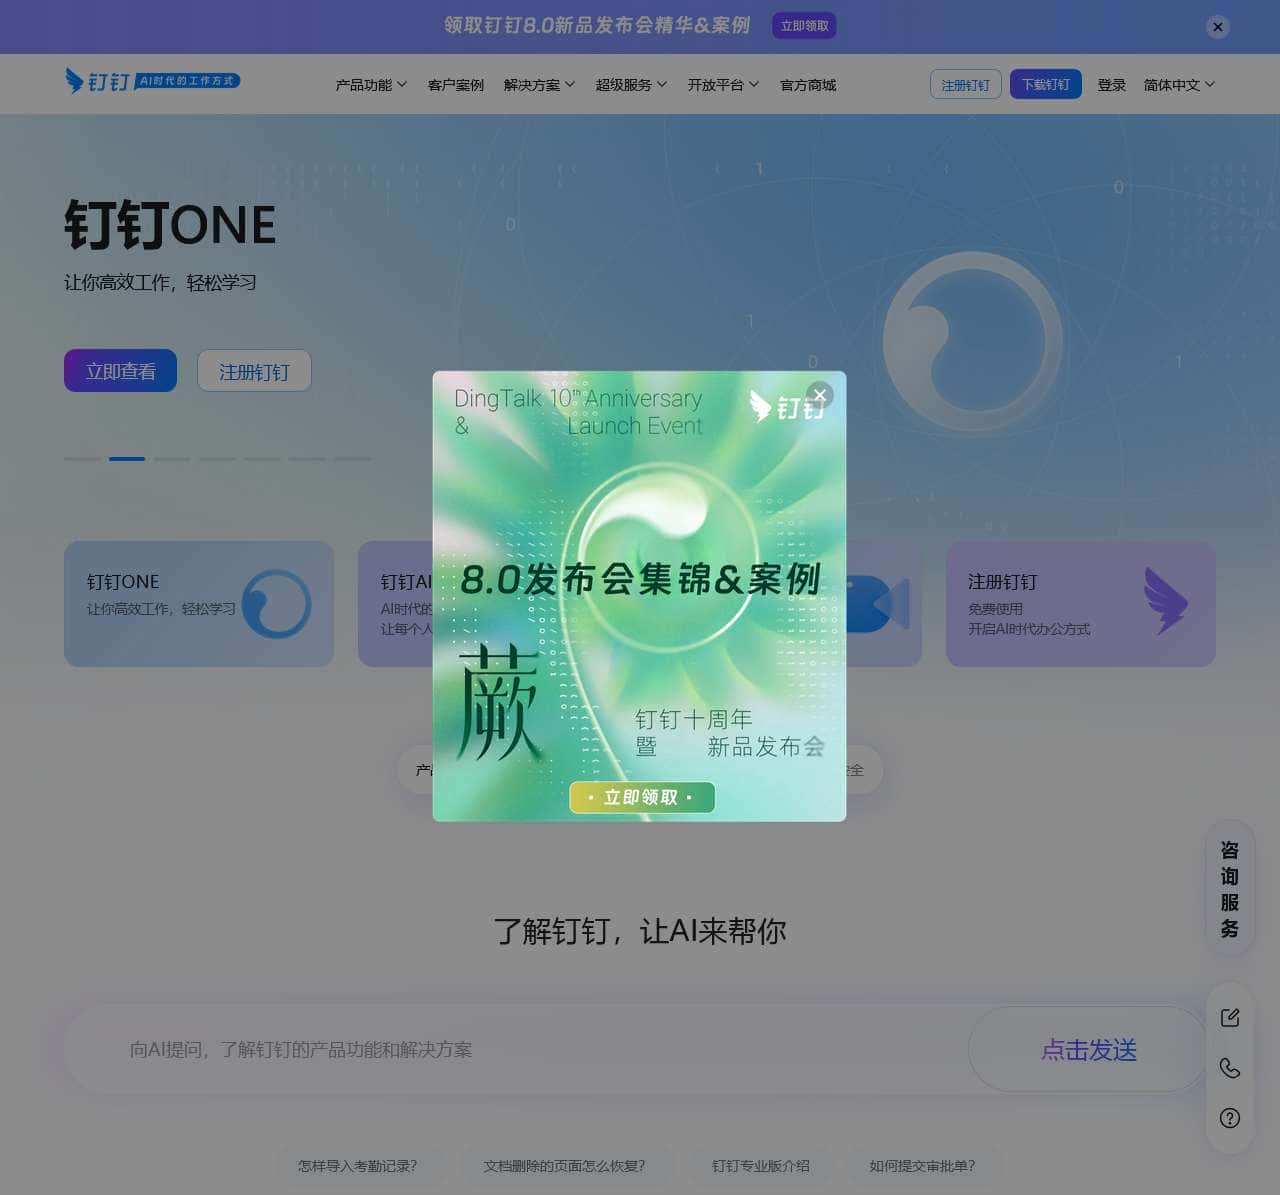Screen dimensions: 1280x1195
Task: Open the 简体中文 language selector
Action: [x=1178, y=85]
